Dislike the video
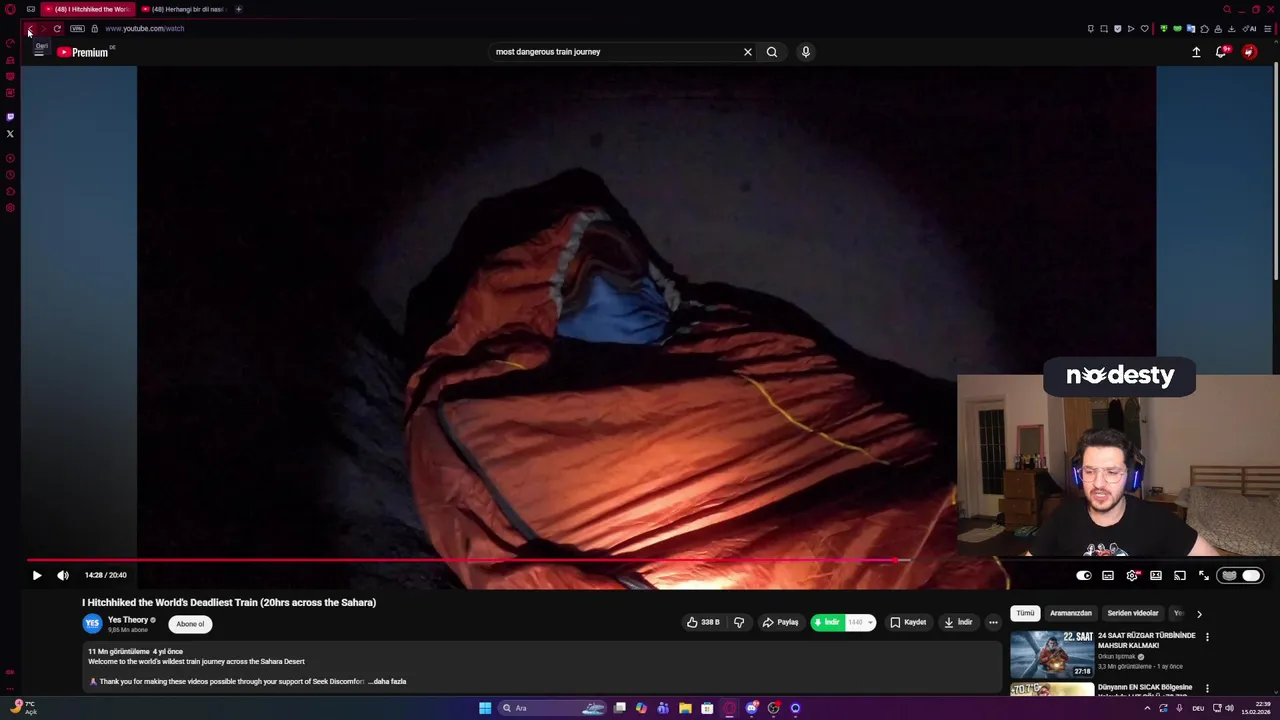The image size is (1280, 720). pos(739,622)
